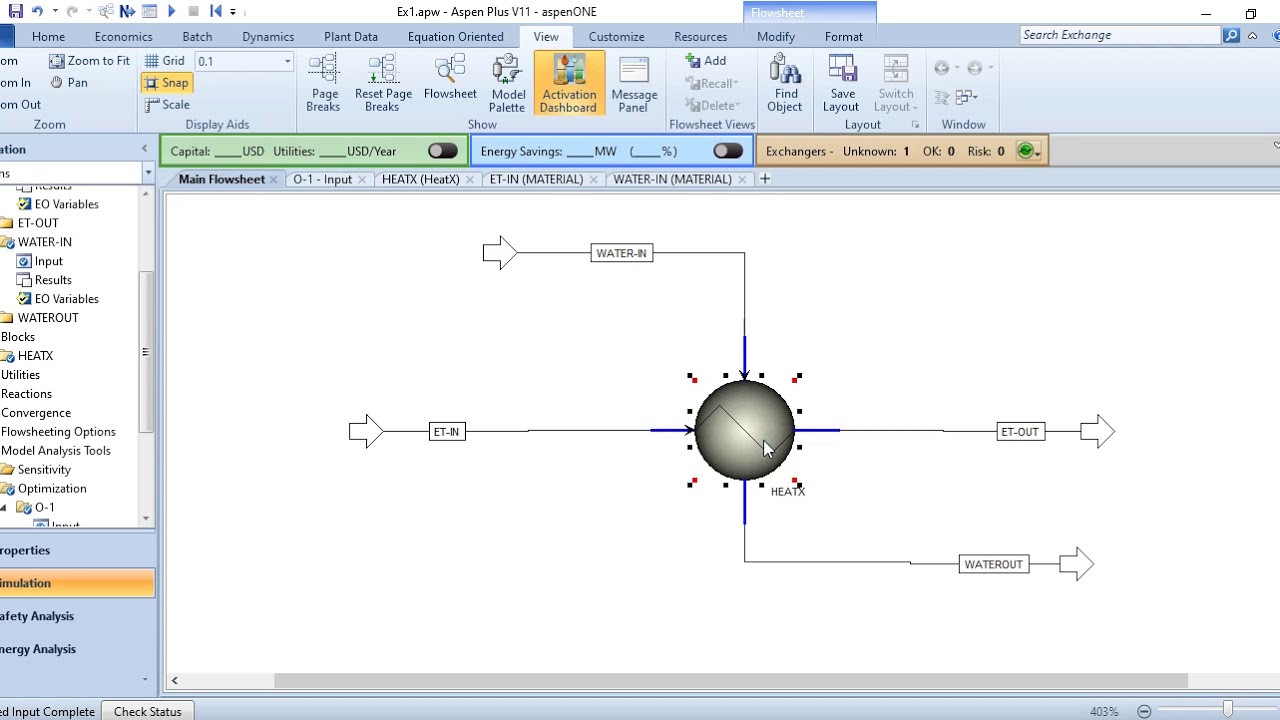The image size is (1280, 720).
Task: Toggle the Scale display aid
Action: pos(167,105)
